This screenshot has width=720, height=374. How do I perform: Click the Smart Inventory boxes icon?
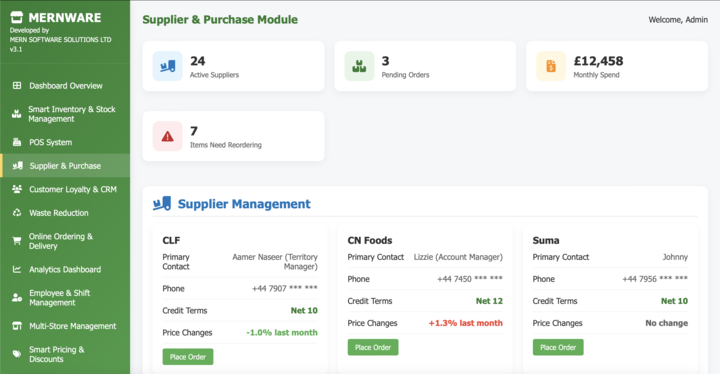tap(17, 114)
